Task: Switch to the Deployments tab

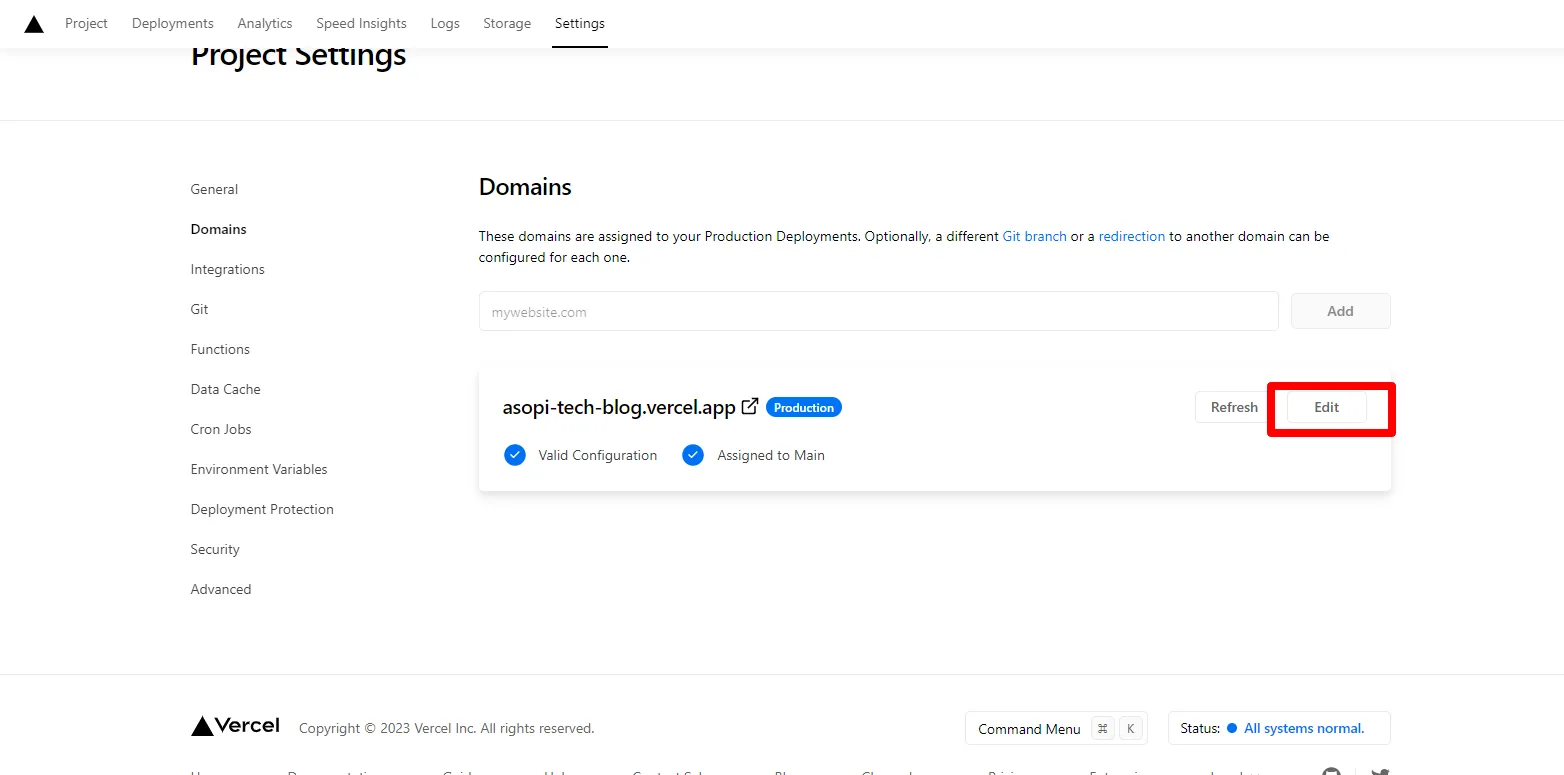Action: (x=172, y=23)
